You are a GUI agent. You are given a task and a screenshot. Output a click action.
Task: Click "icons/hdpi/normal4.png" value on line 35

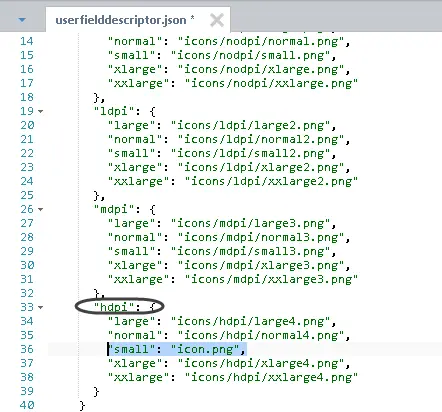[260, 335]
